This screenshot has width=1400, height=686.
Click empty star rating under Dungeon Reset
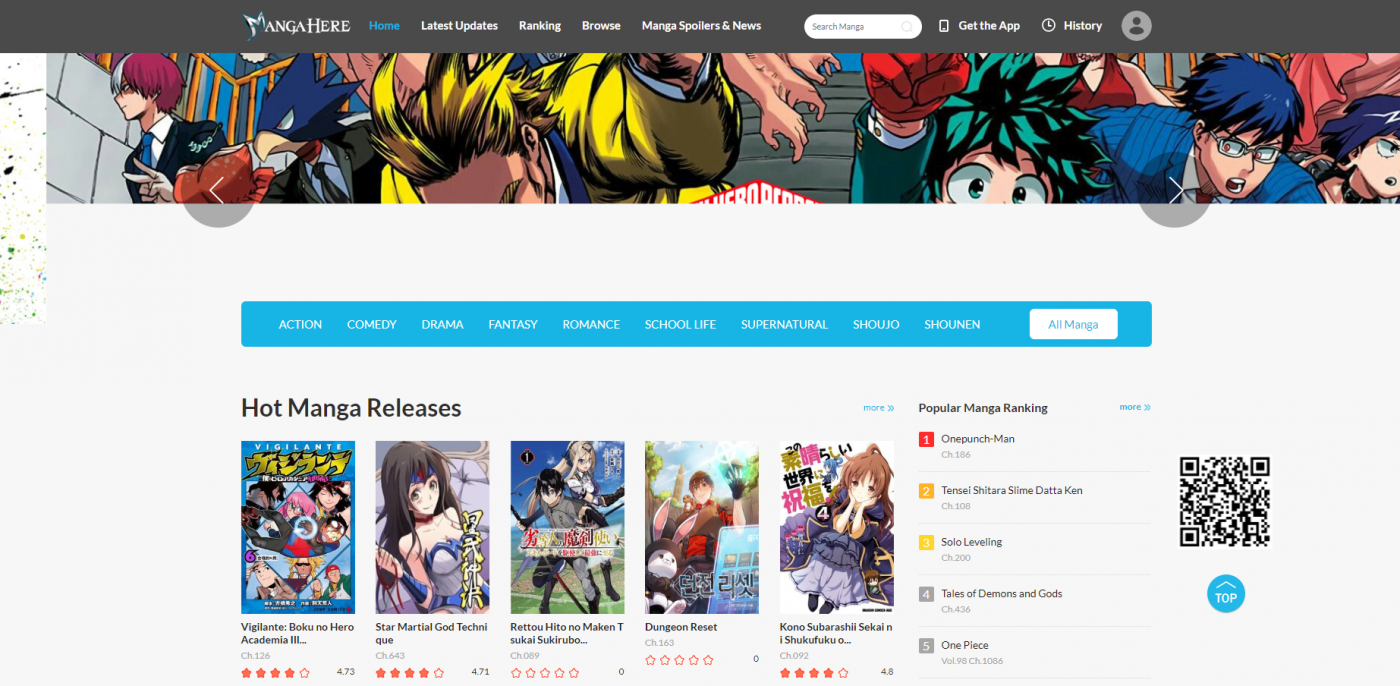680,660
